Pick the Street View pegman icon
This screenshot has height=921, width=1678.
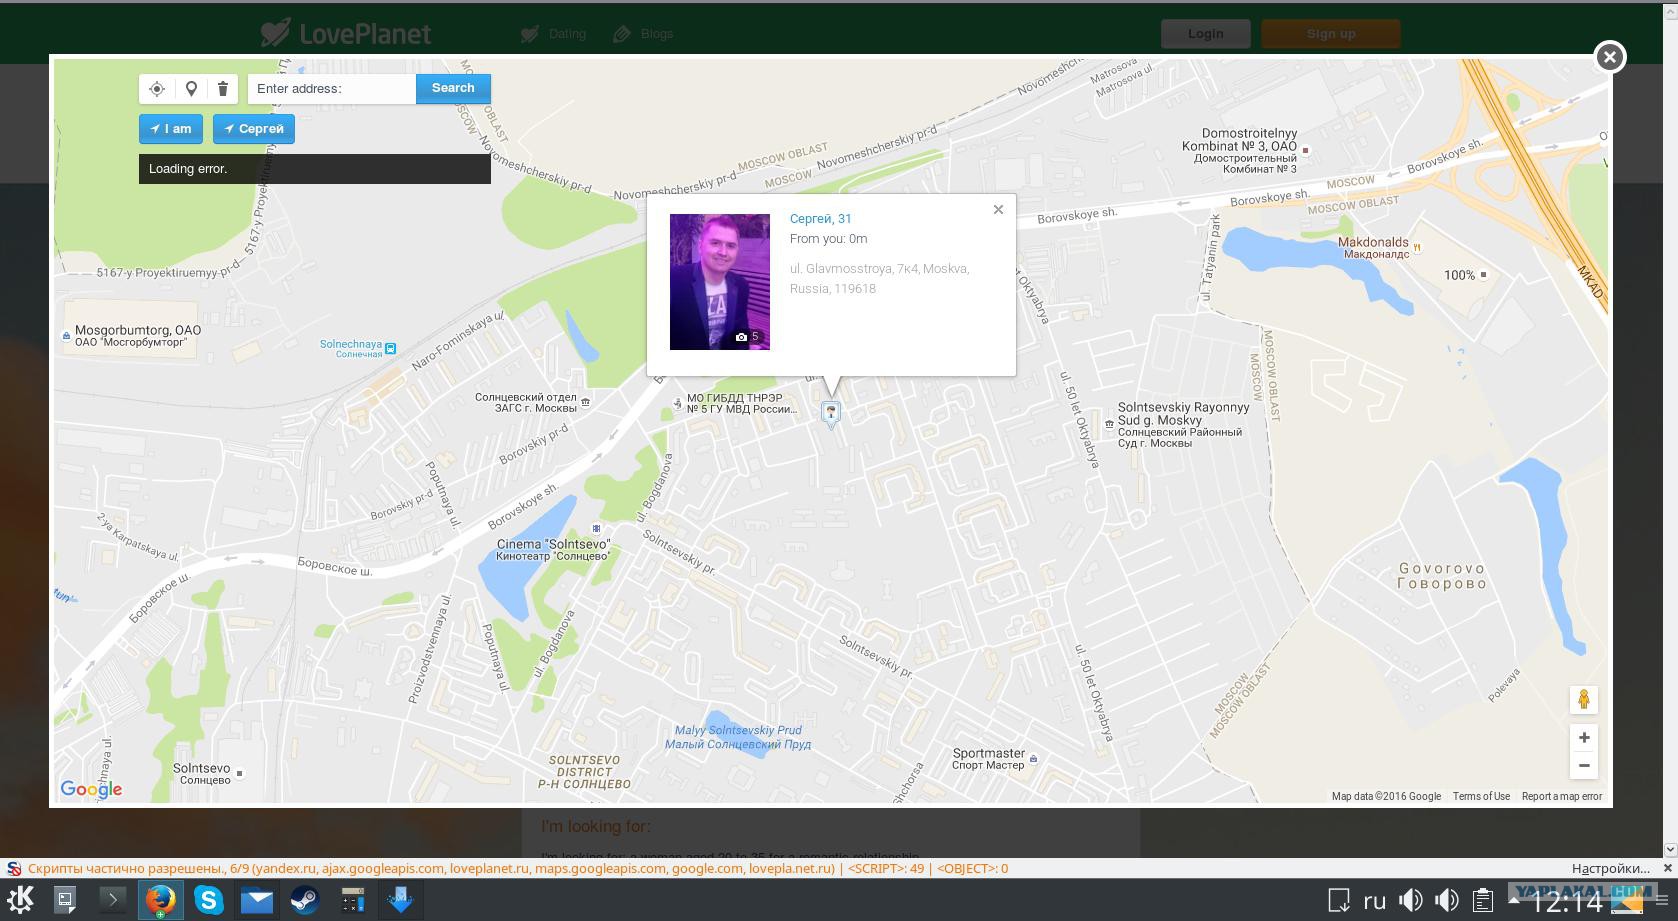(x=1584, y=699)
